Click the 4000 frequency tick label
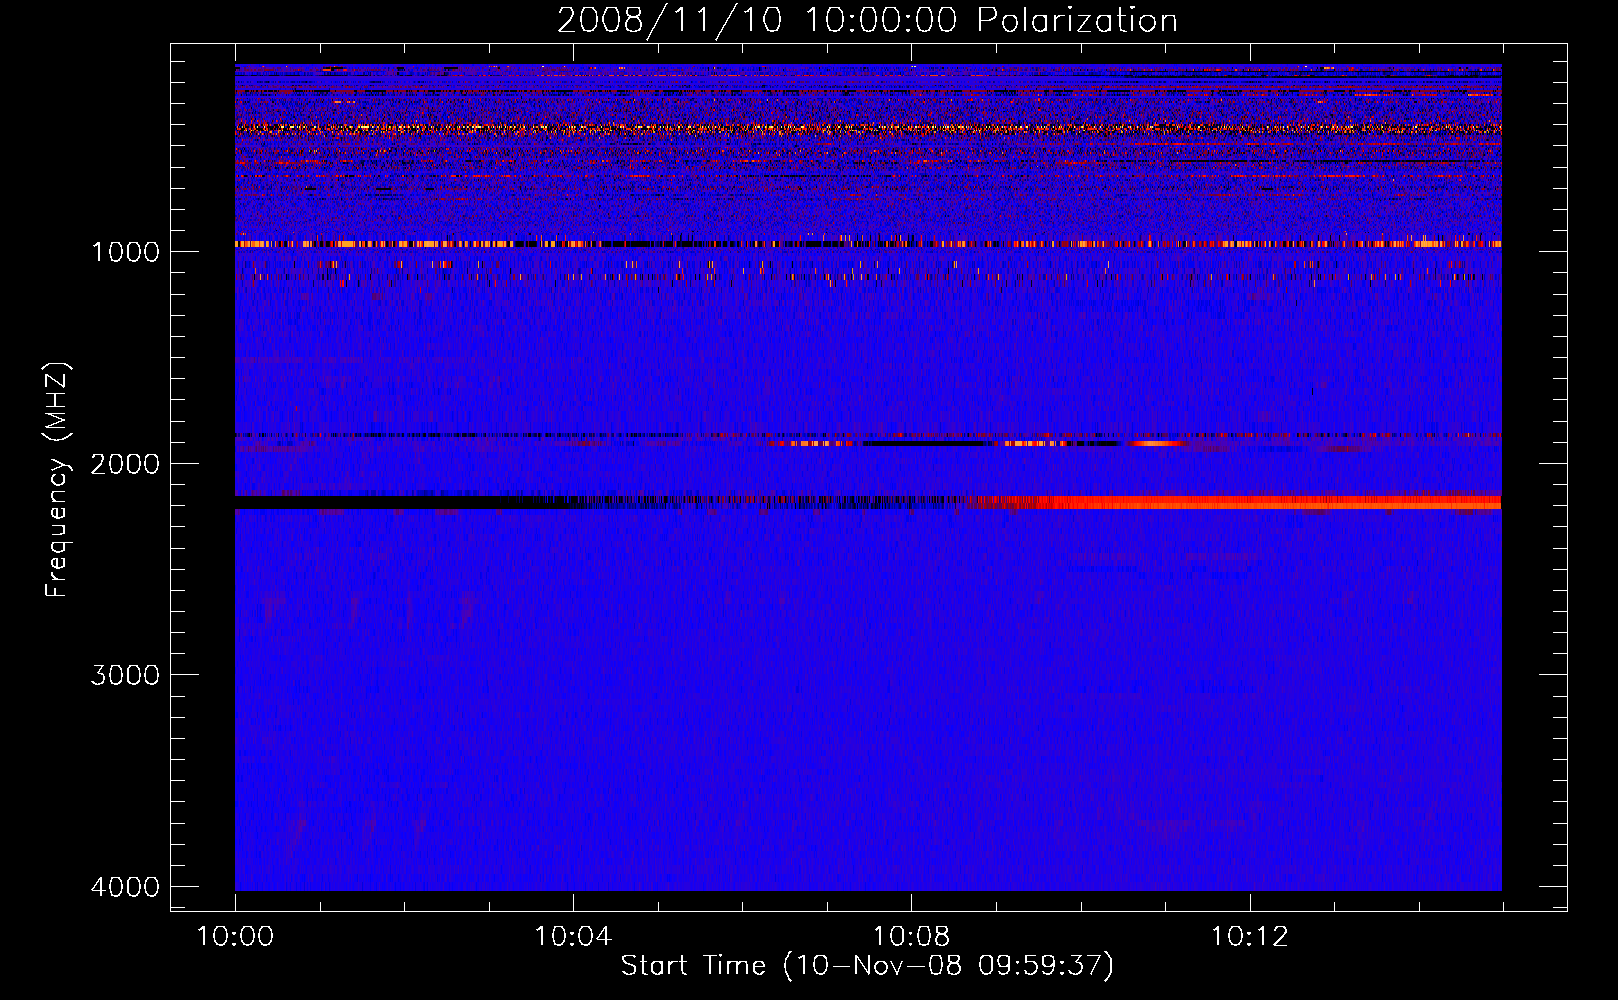 click(125, 887)
